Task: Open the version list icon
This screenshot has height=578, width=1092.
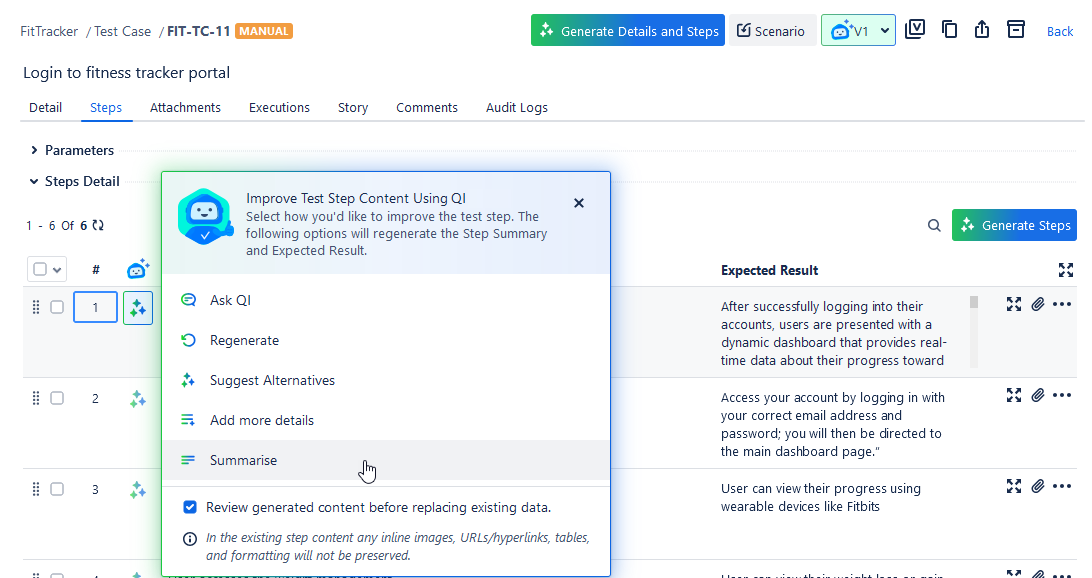Action: [914, 30]
